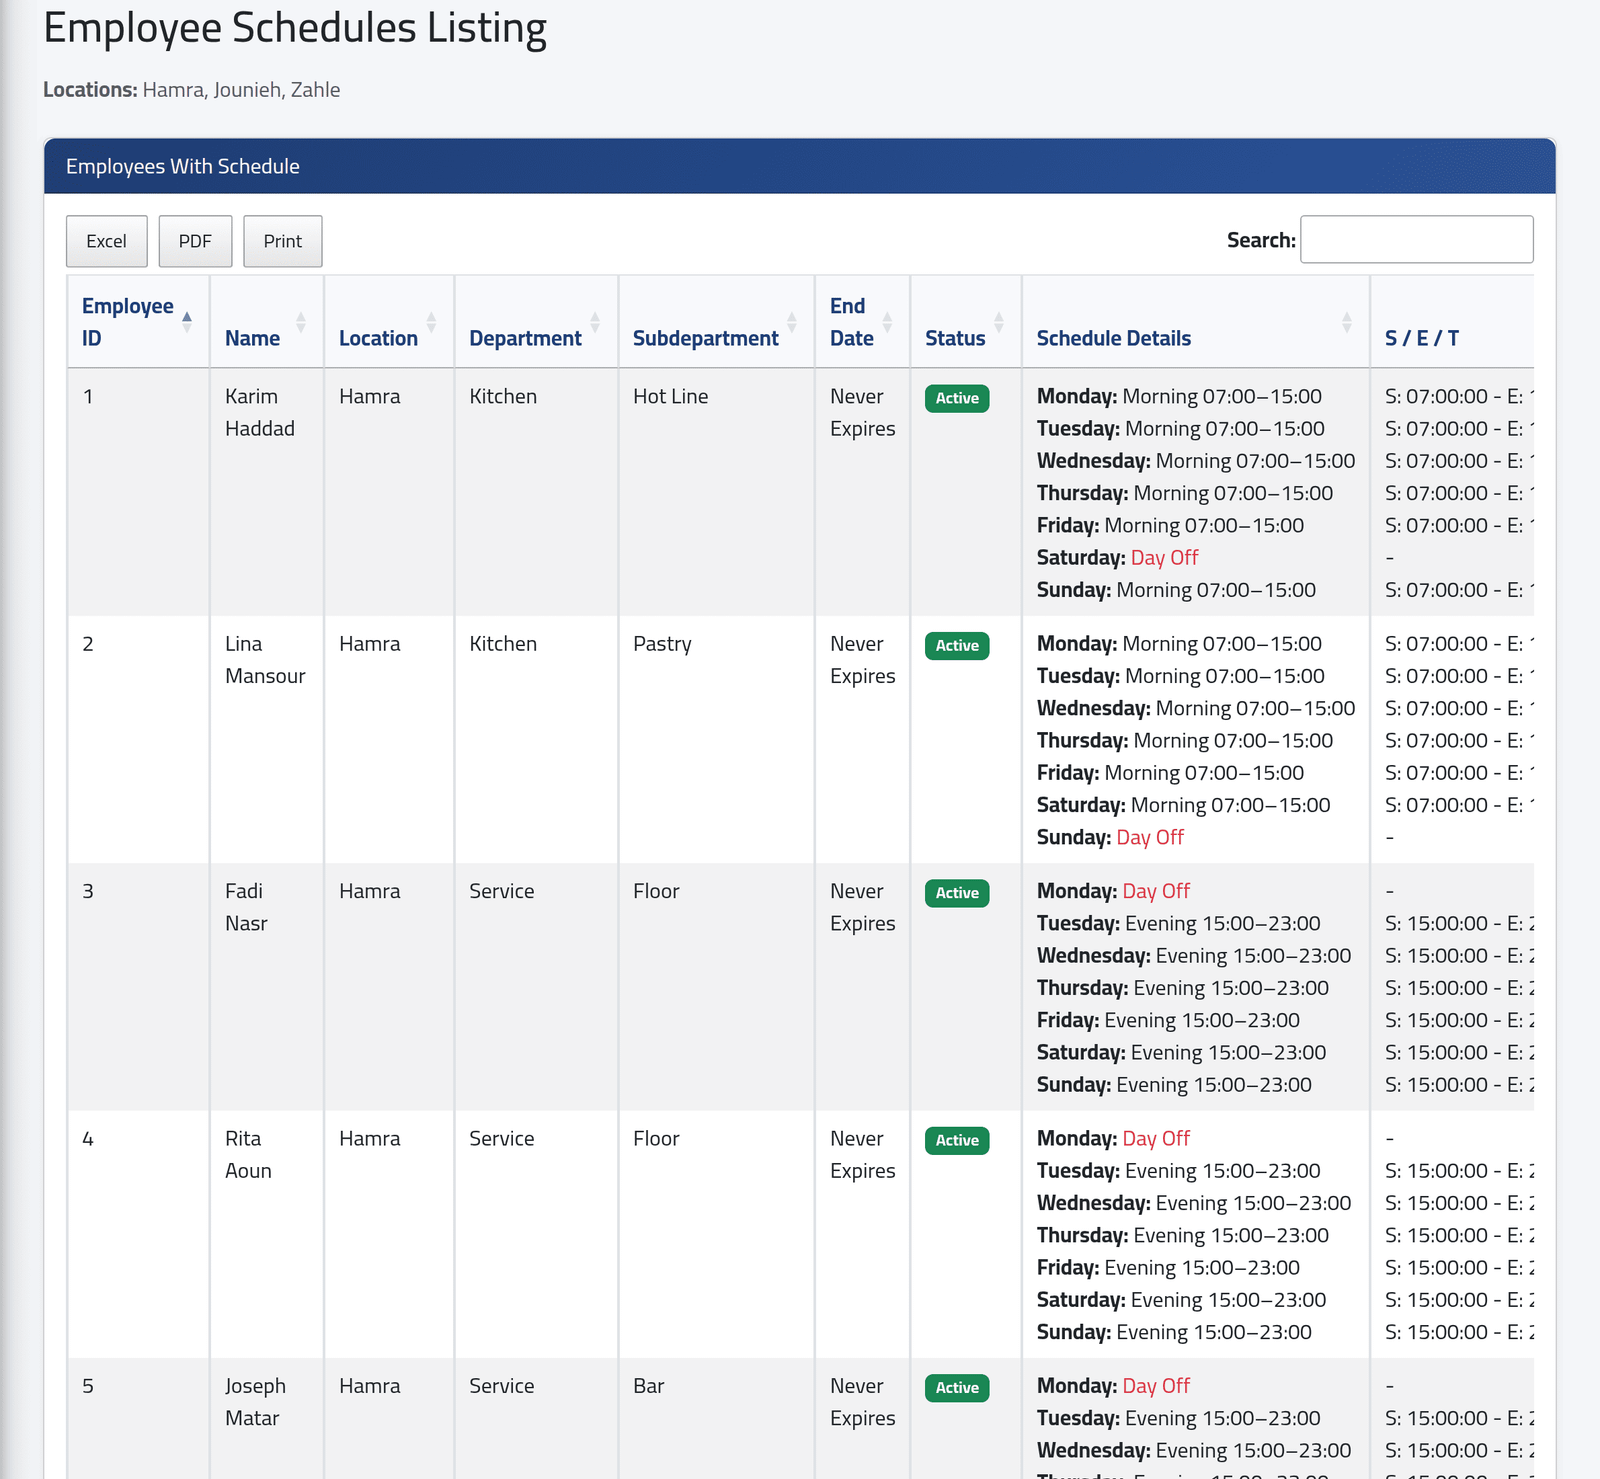Click the Employees With Schedule panel header

pos(800,166)
